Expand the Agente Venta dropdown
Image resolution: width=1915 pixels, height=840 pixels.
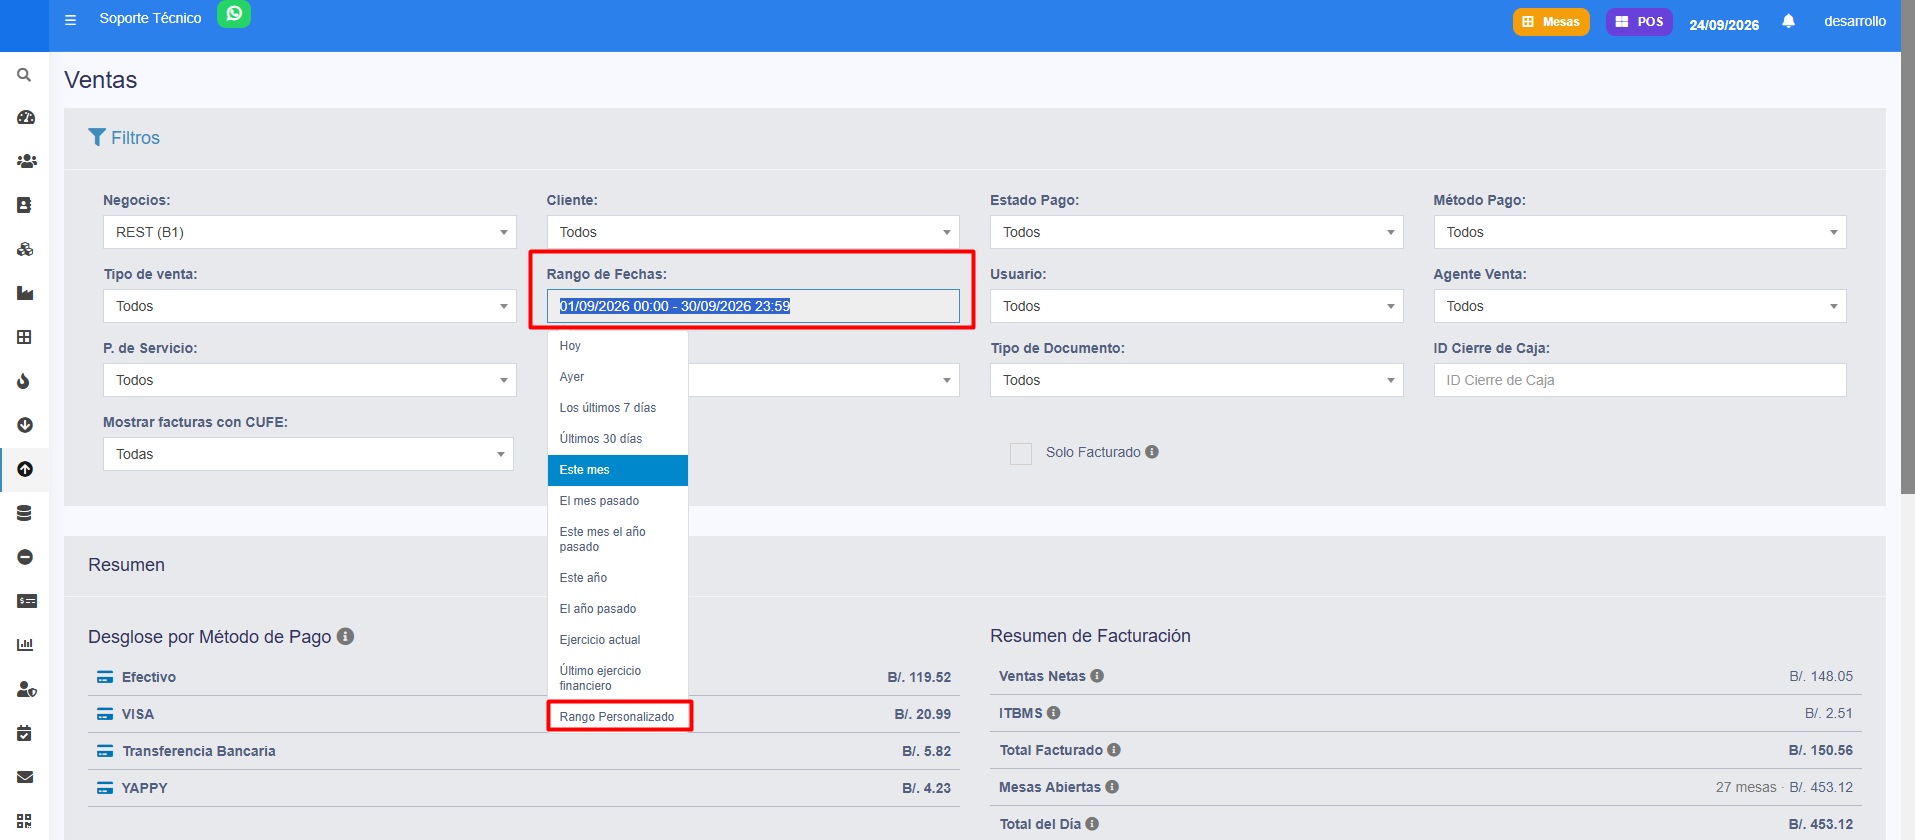pos(1640,306)
